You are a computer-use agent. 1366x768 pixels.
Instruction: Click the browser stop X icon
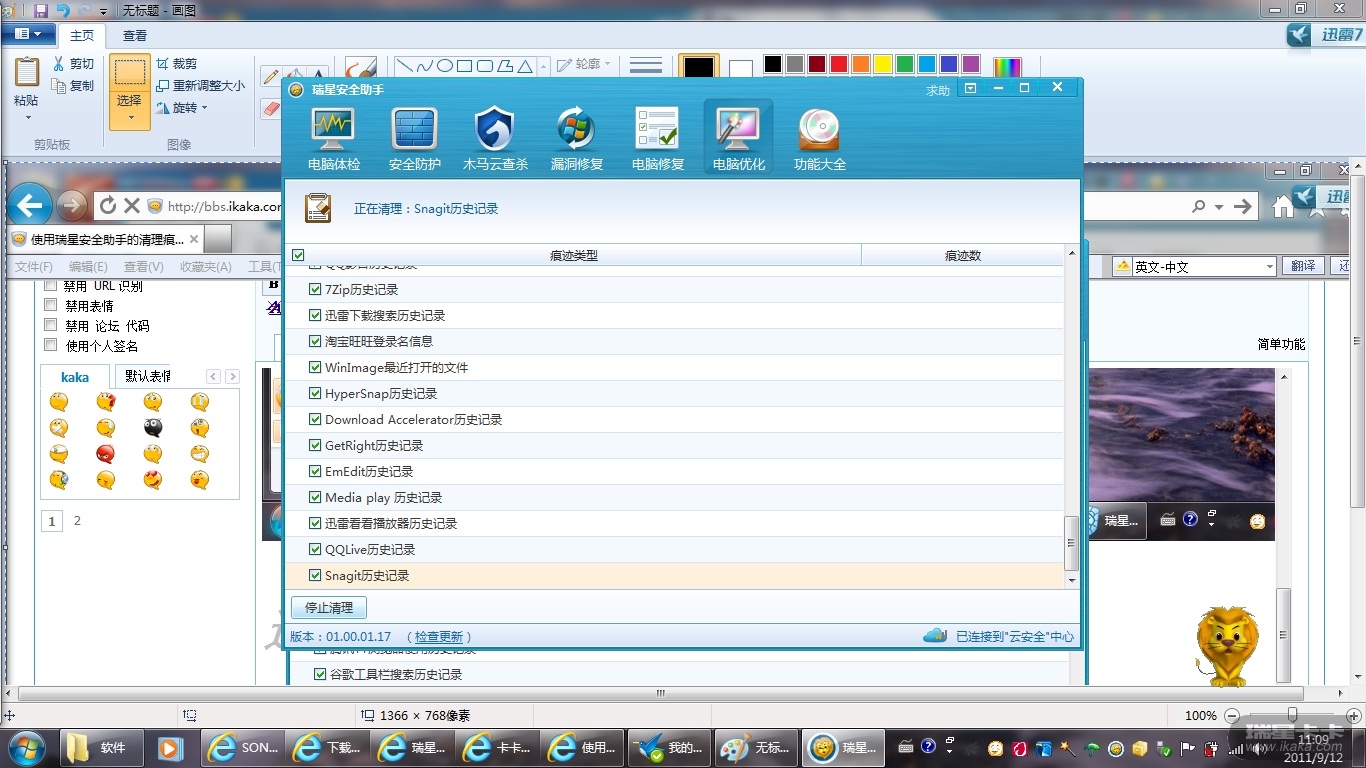pos(131,206)
